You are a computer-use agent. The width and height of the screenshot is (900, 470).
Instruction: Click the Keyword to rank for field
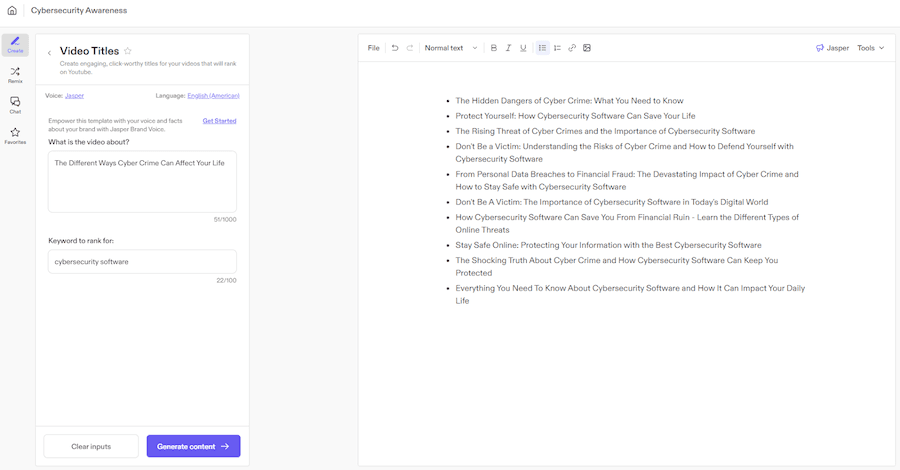point(142,262)
